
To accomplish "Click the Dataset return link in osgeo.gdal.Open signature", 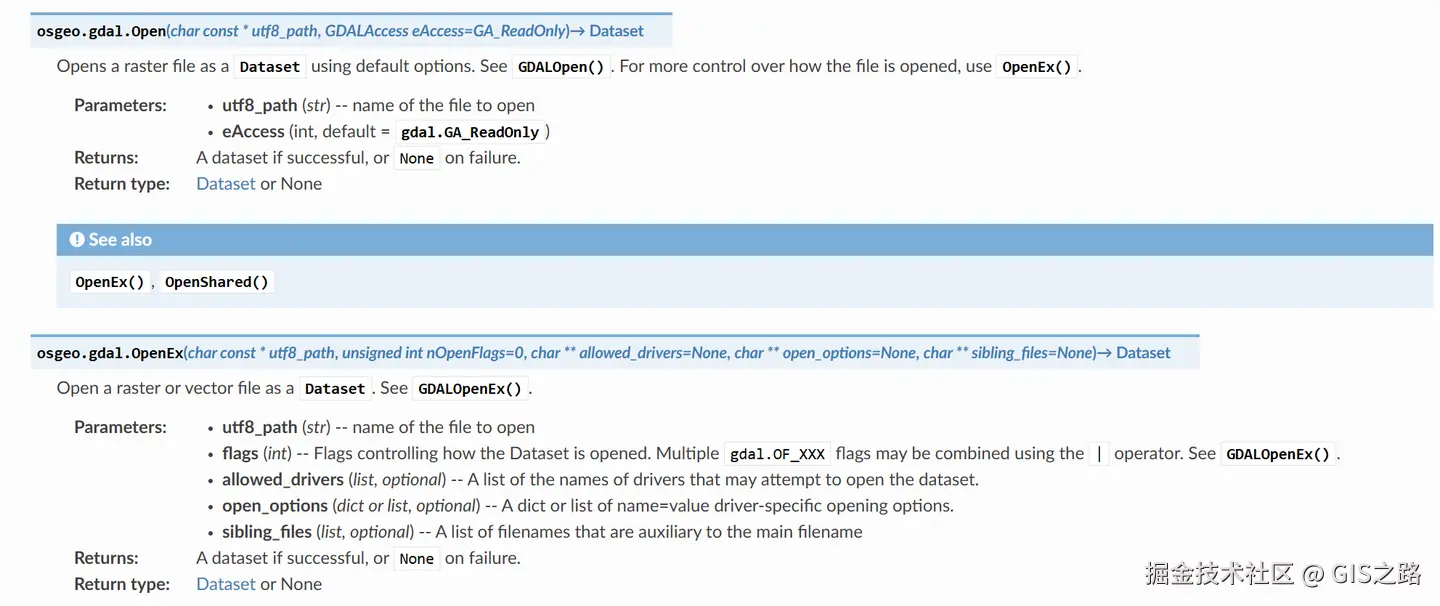I will 616,31.
